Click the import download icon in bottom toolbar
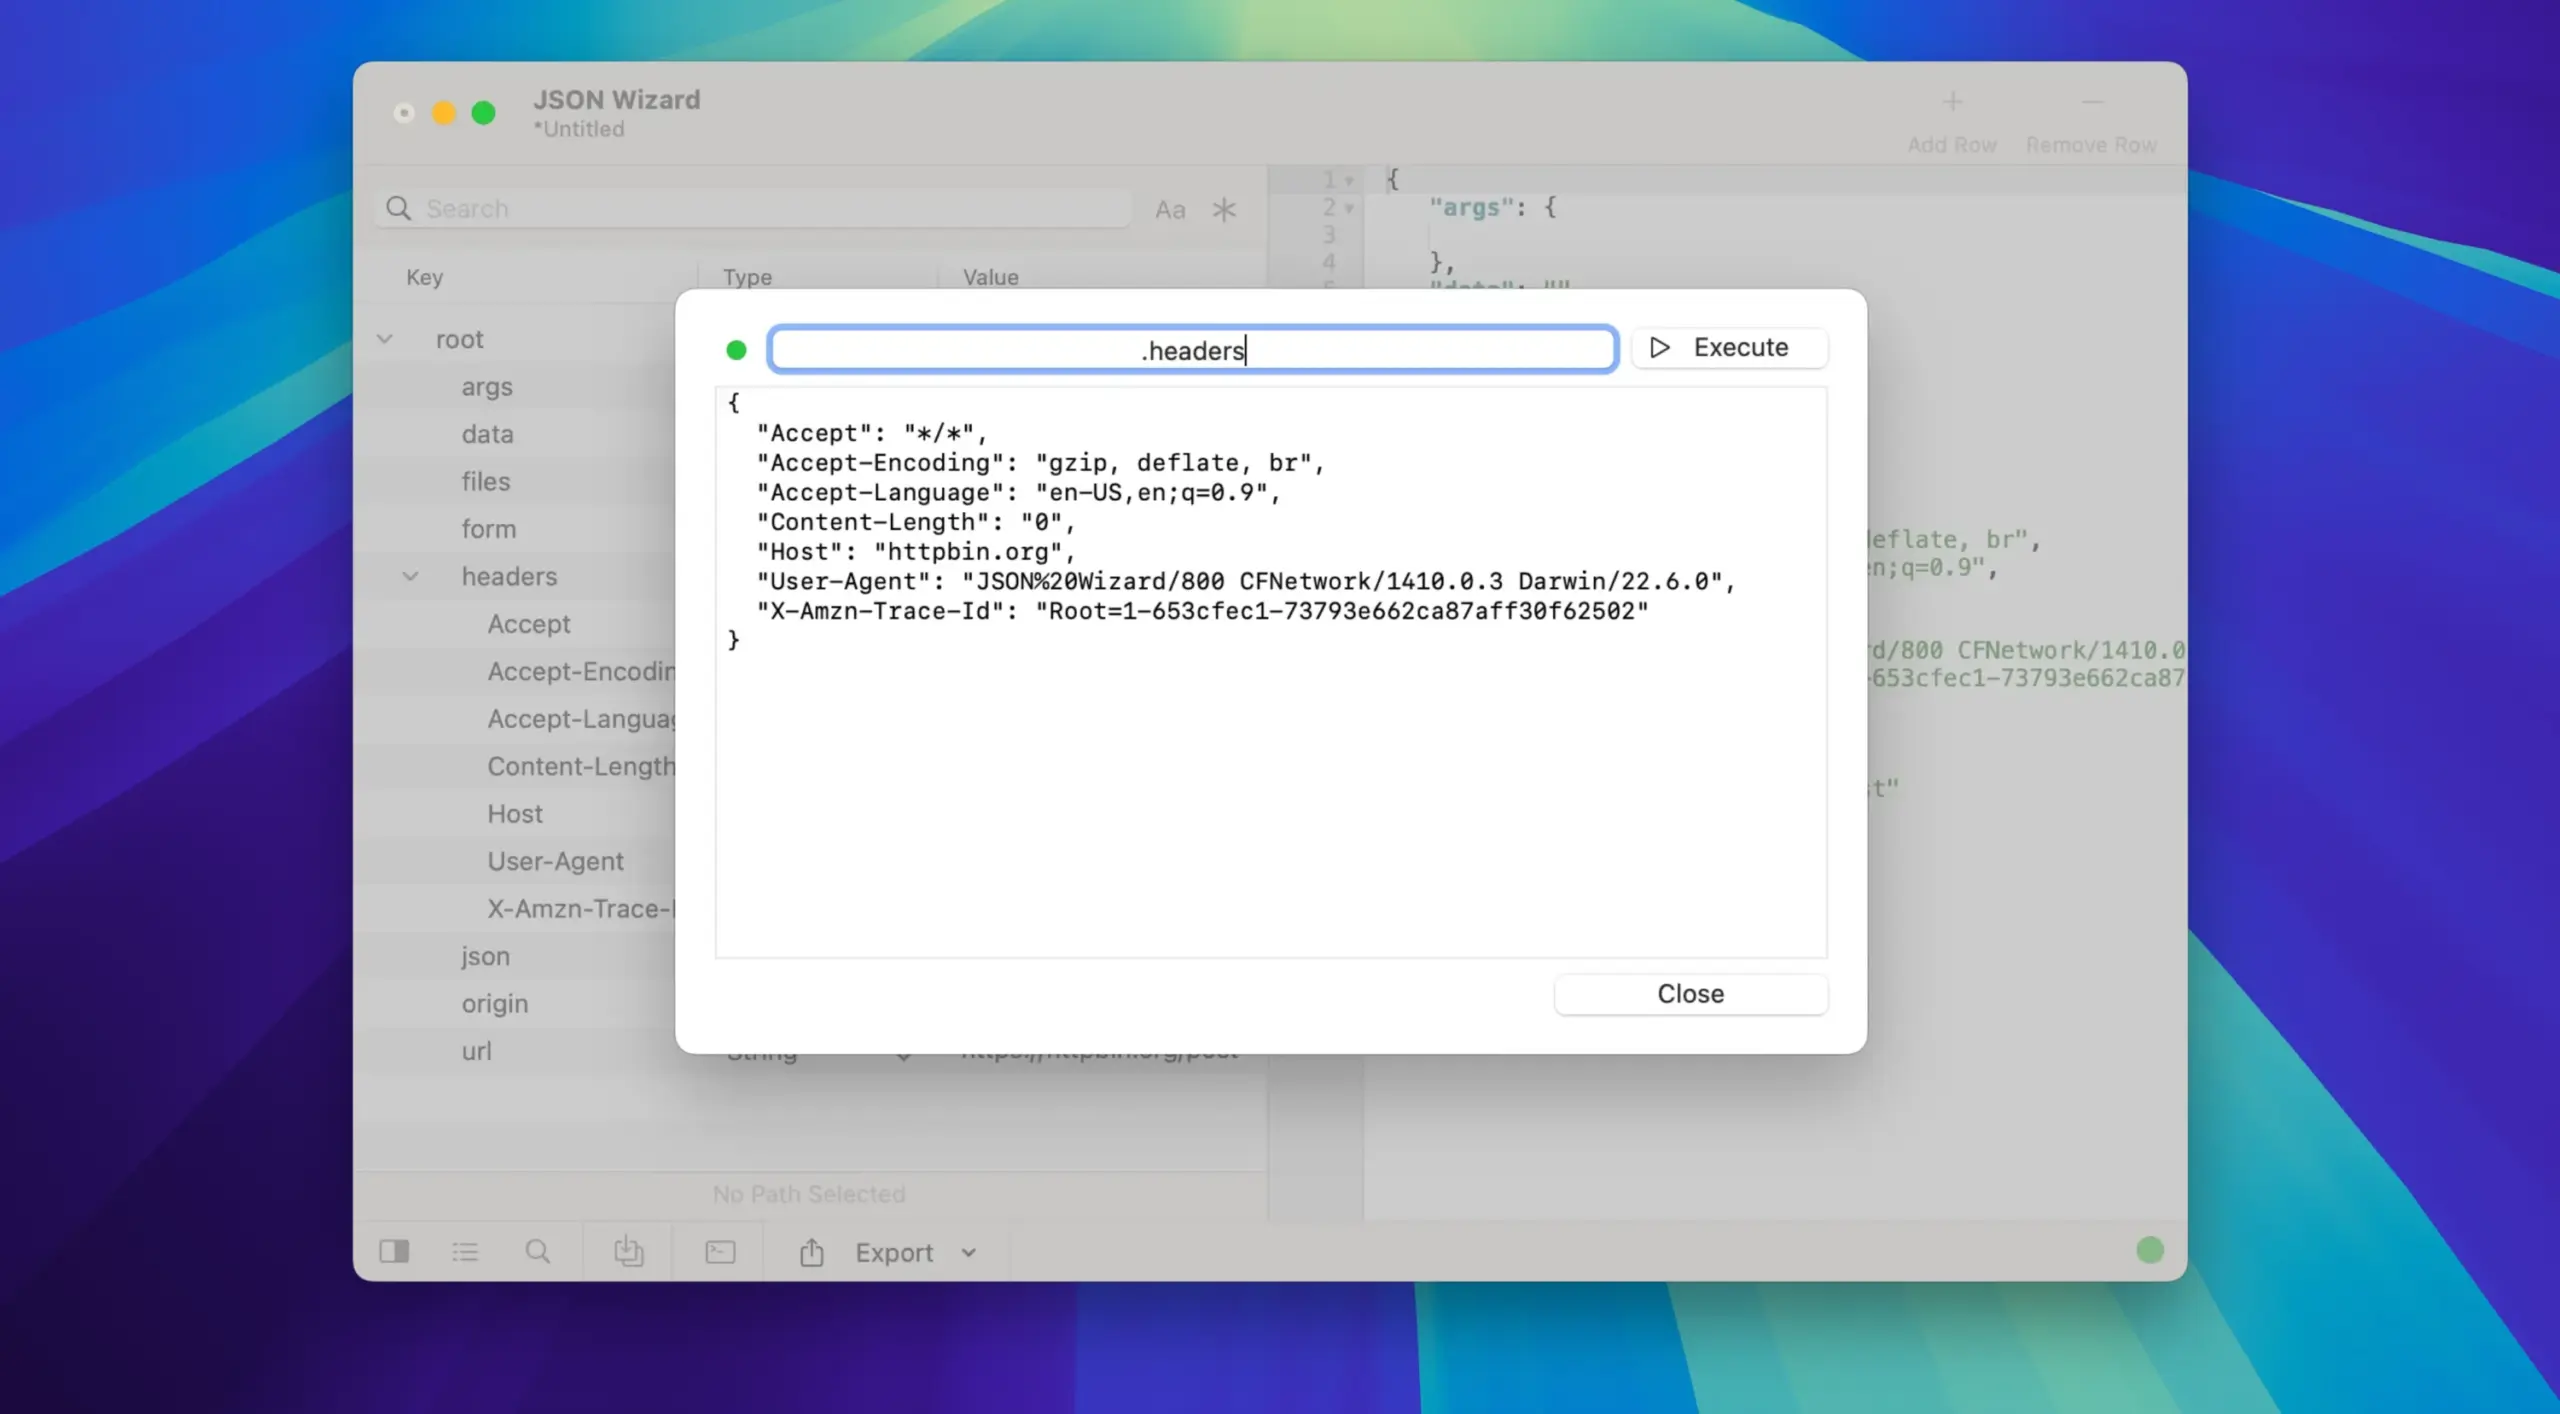The image size is (2560, 1414). click(x=628, y=1251)
